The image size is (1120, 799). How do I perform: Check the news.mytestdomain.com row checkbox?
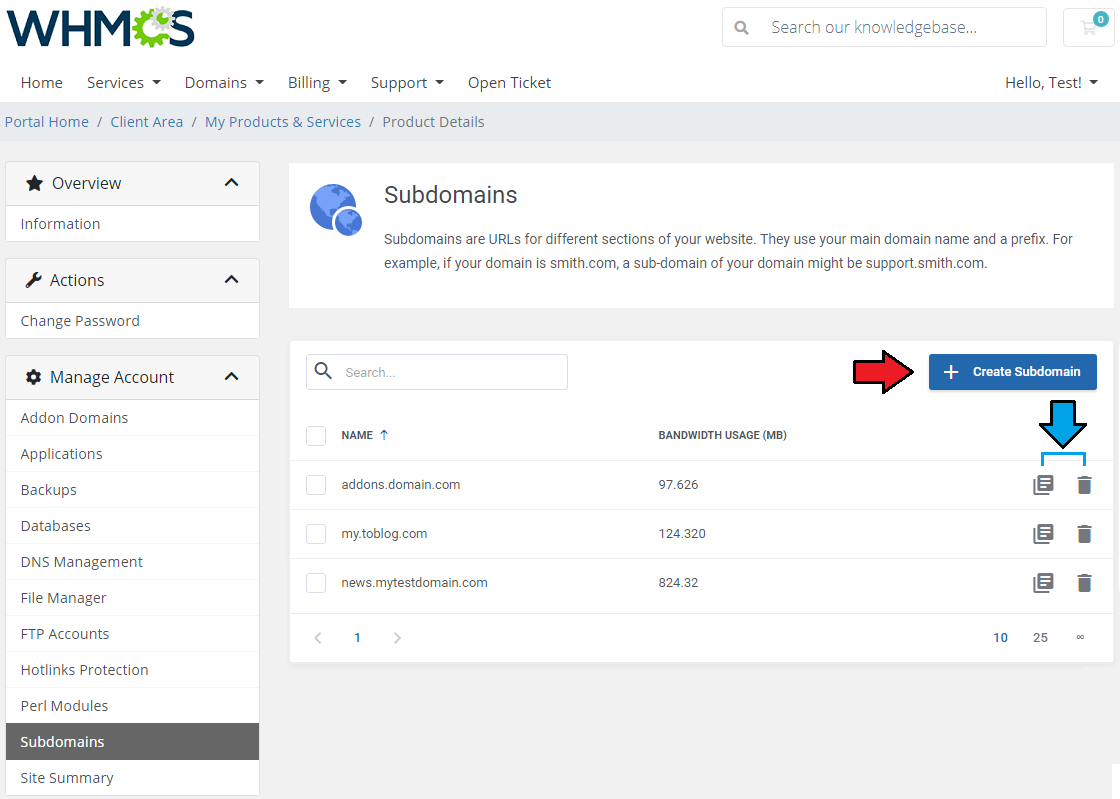(316, 583)
